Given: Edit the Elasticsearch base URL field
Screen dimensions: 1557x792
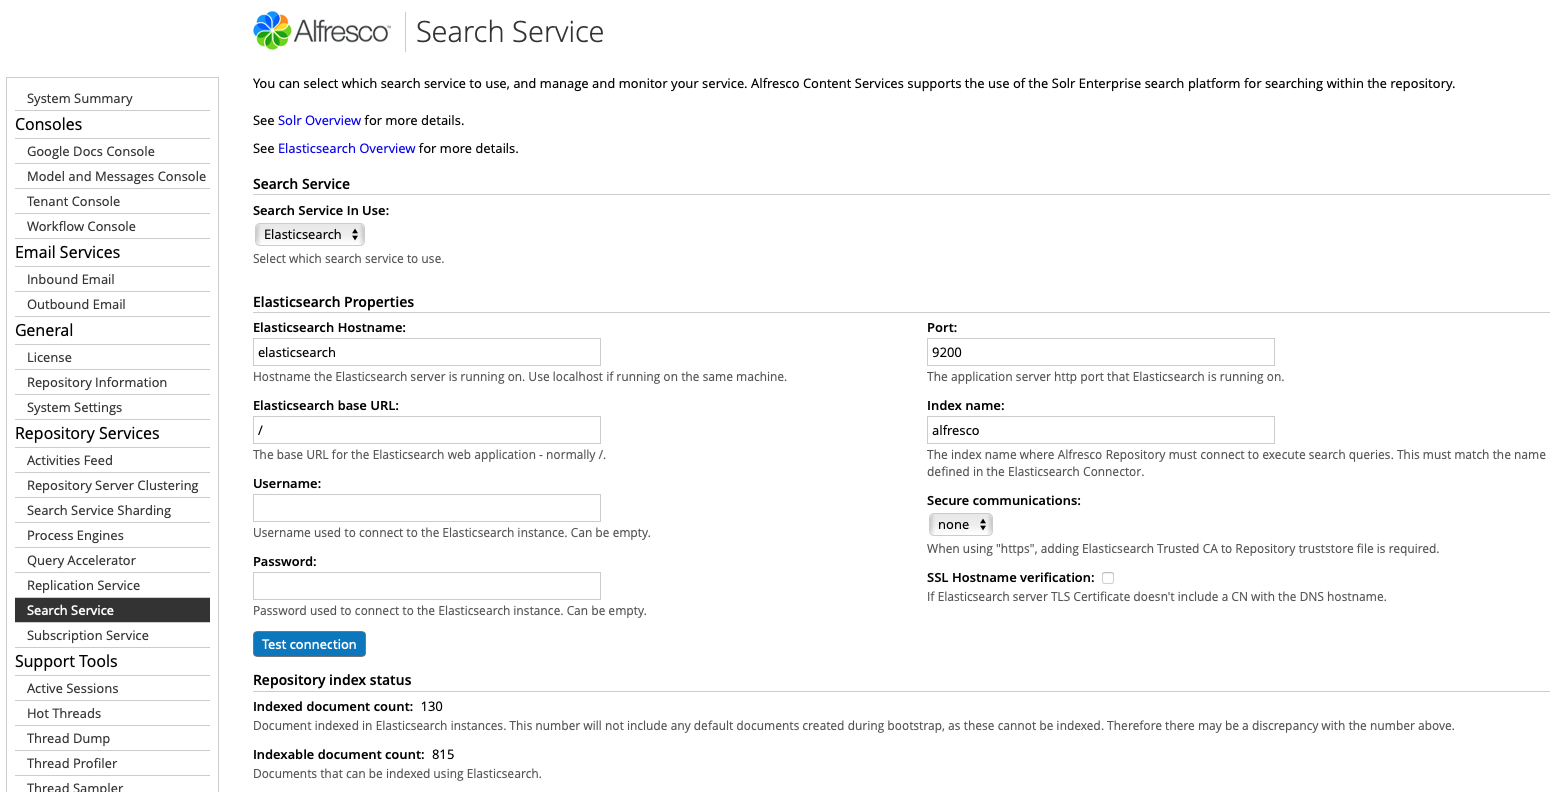Looking at the screenshot, I should pos(427,430).
